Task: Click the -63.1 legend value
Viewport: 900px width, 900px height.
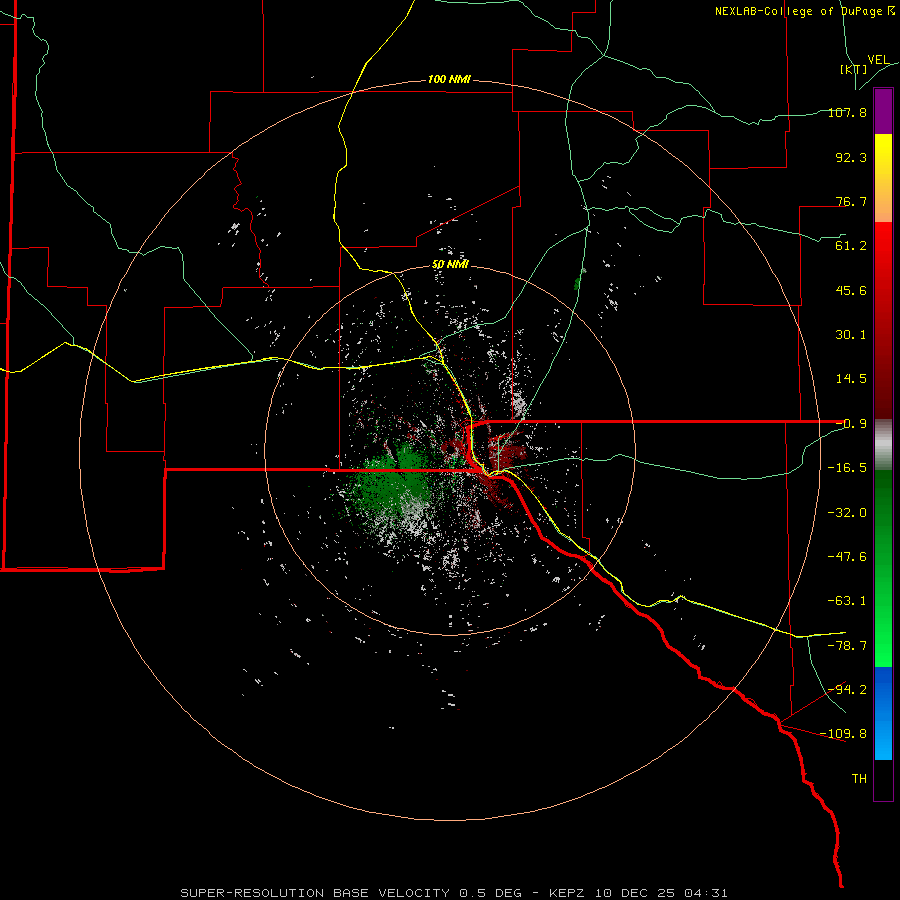Action: [847, 601]
